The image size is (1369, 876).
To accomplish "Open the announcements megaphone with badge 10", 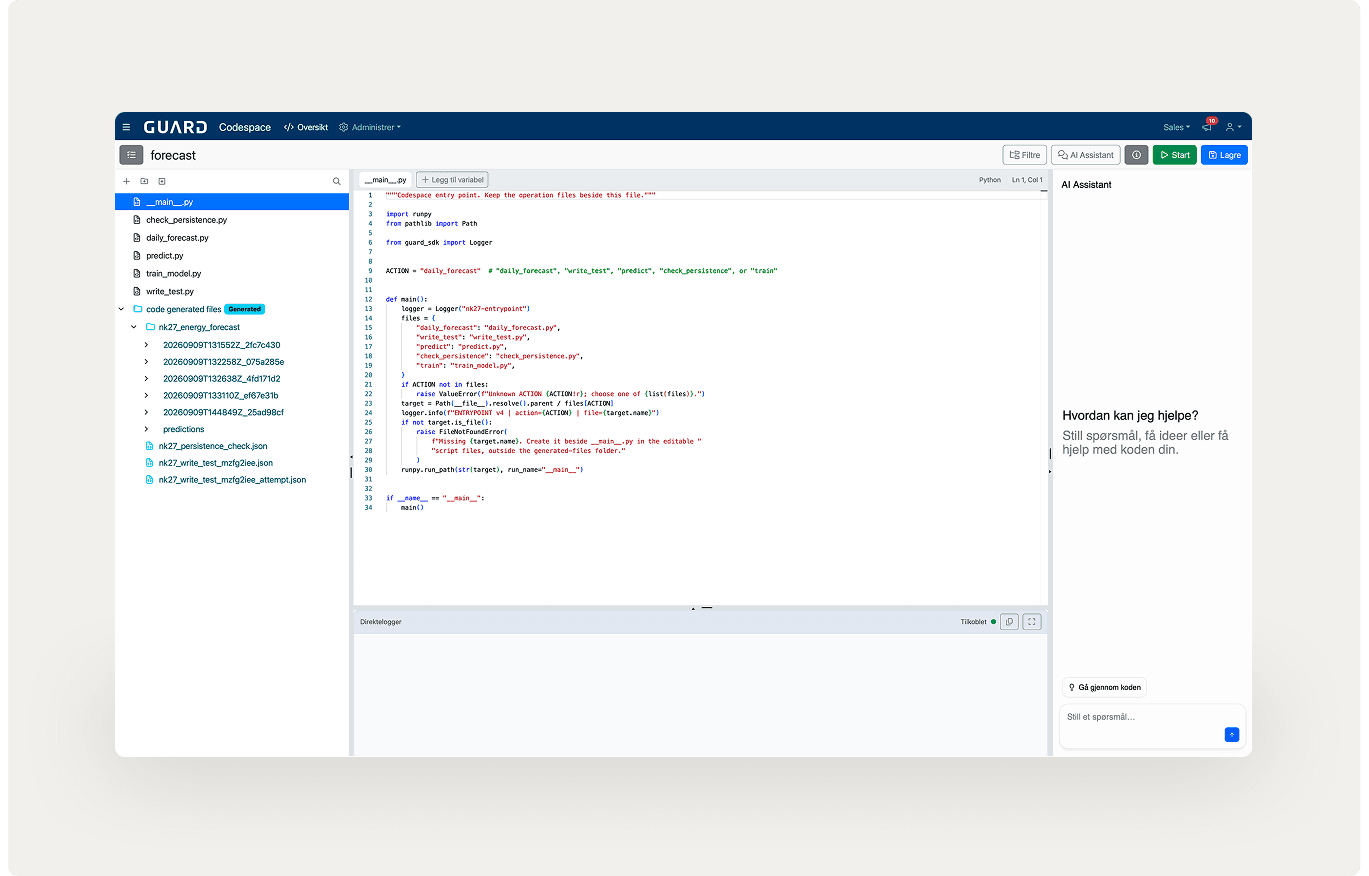I will (1207, 127).
